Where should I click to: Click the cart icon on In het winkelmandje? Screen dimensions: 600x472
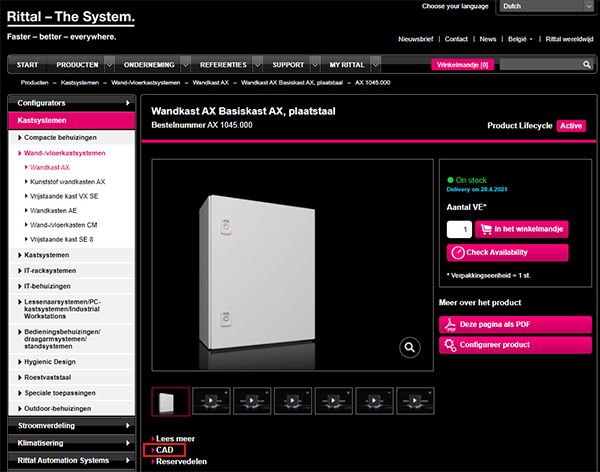point(483,229)
